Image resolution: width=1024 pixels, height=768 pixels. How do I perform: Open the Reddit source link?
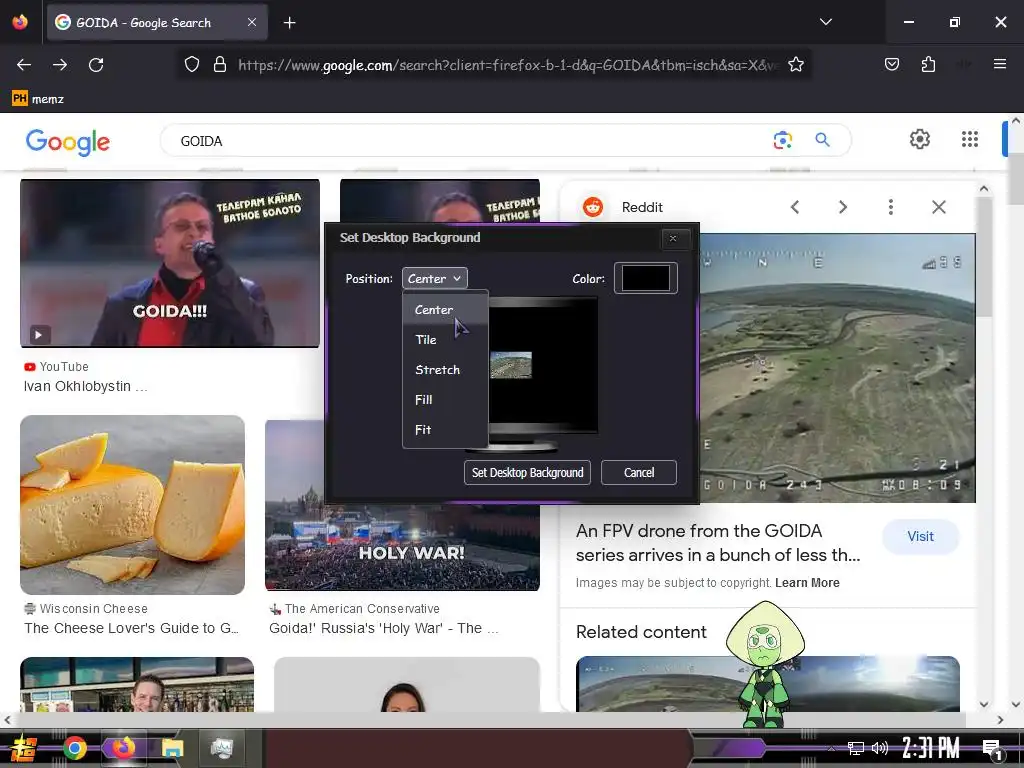click(x=622, y=207)
